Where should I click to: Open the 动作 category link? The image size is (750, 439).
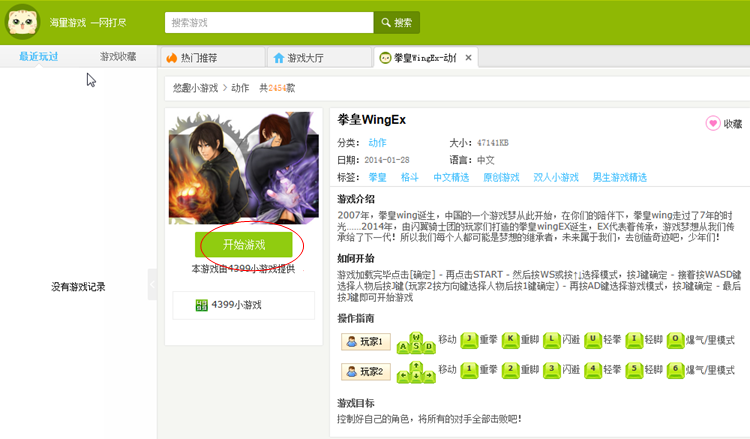[377, 143]
